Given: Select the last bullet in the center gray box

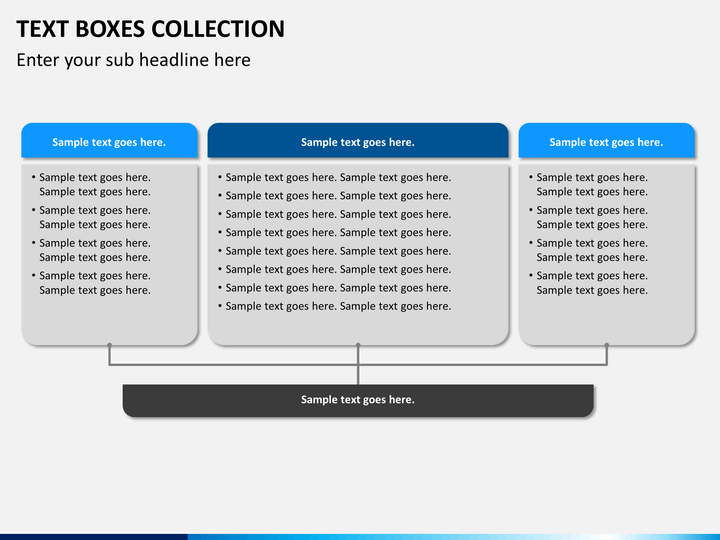Looking at the screenshot, I should pyautogui.click(x=334, y=306).
